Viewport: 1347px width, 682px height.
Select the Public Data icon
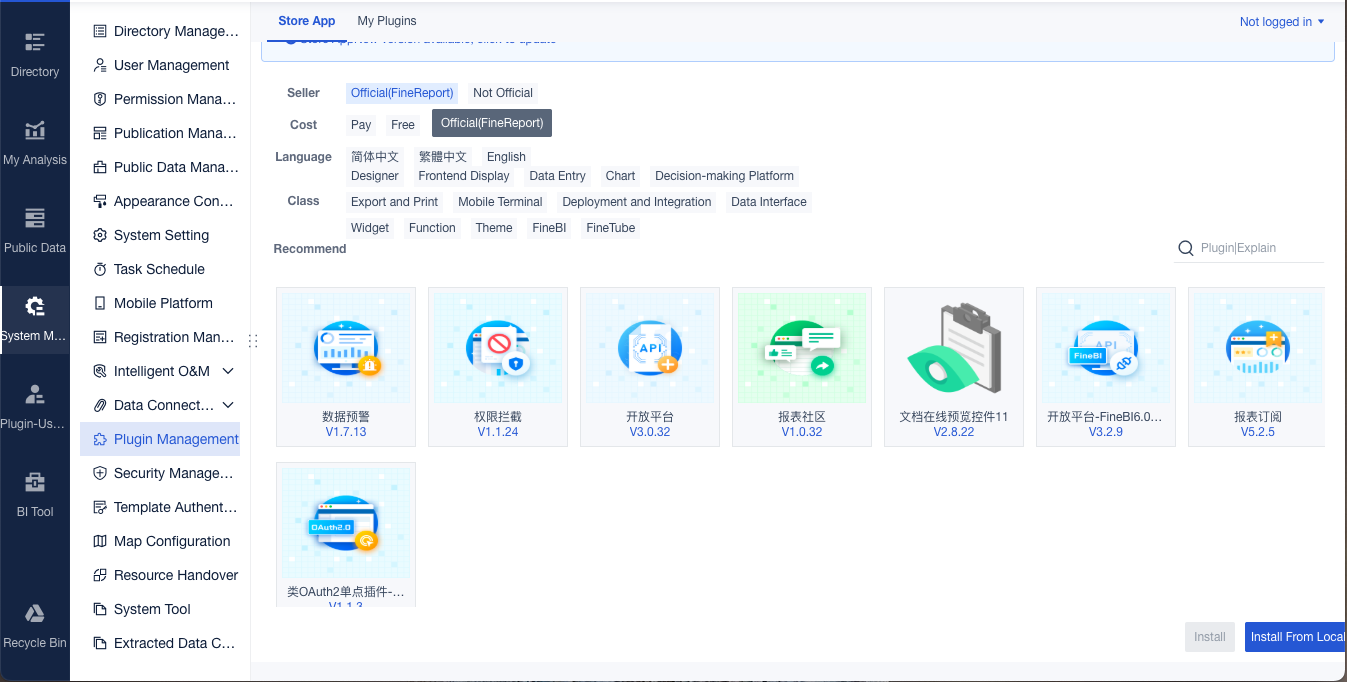(x=35, y=218)
